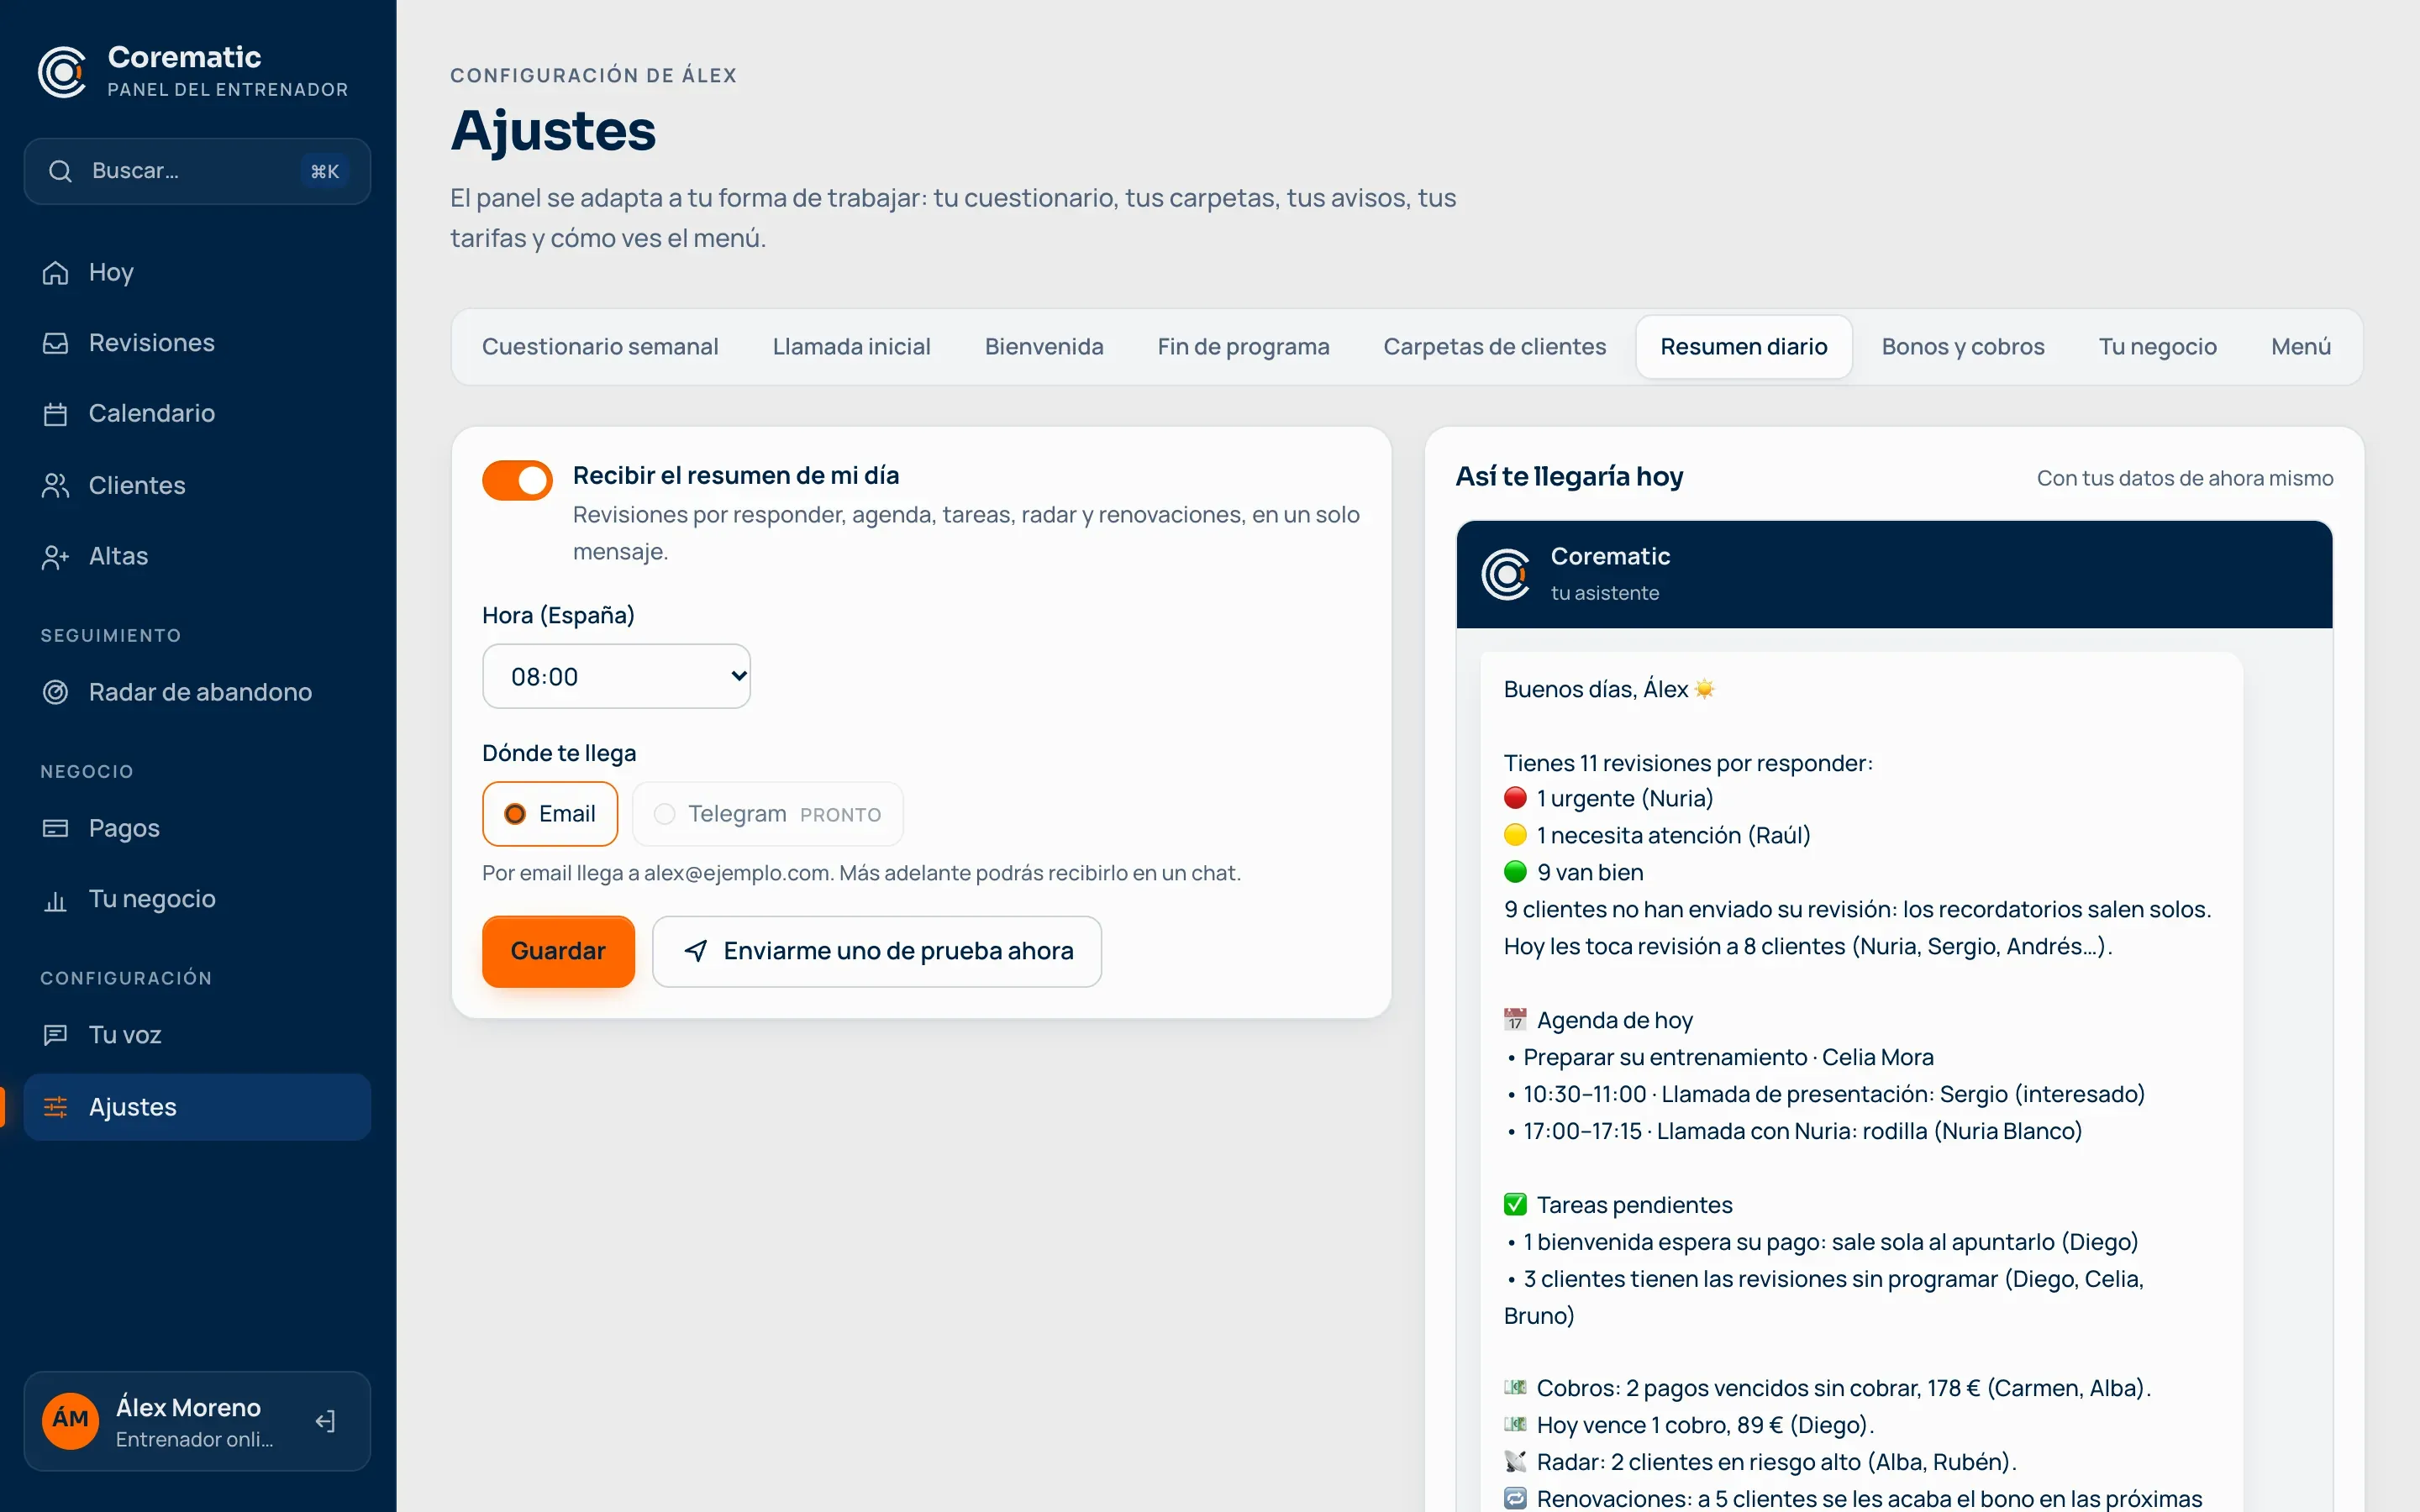
Task: Click the Ajustes sliders icon
Action: tap(55, 1107)
